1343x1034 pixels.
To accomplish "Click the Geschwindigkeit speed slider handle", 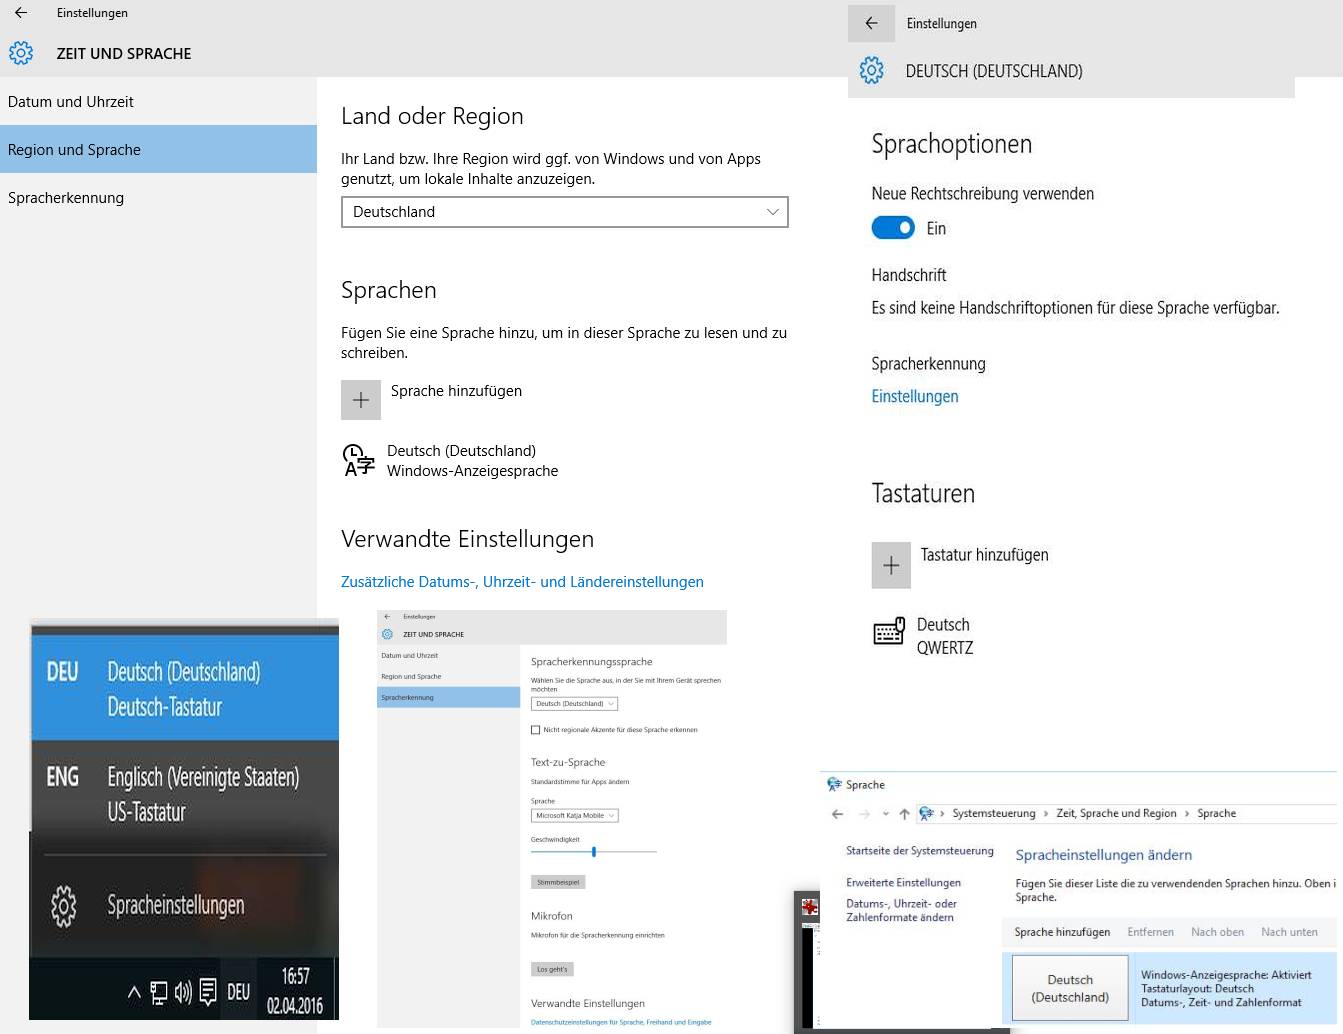I will point(594,852).
